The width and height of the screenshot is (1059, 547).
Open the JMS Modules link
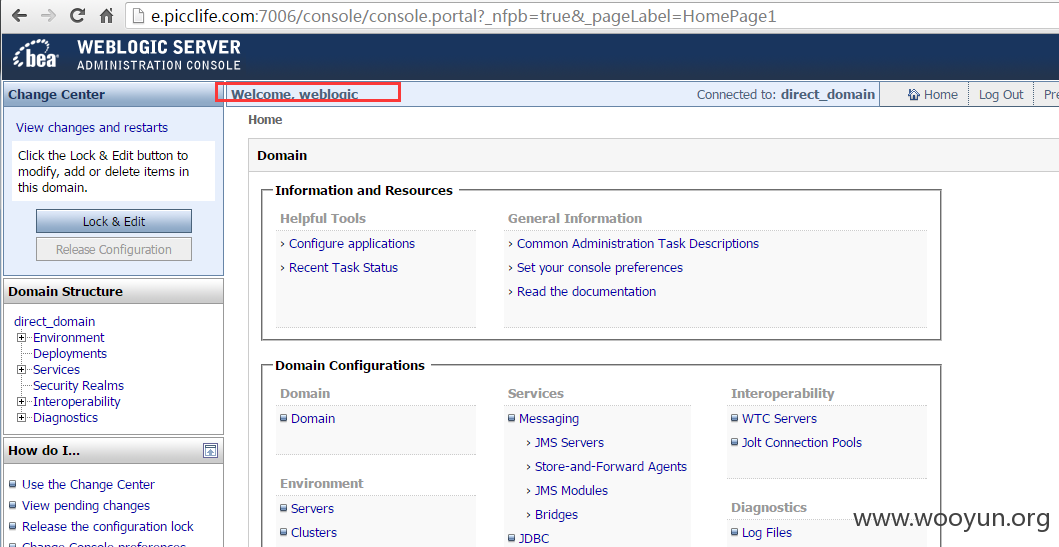[571, 490]
